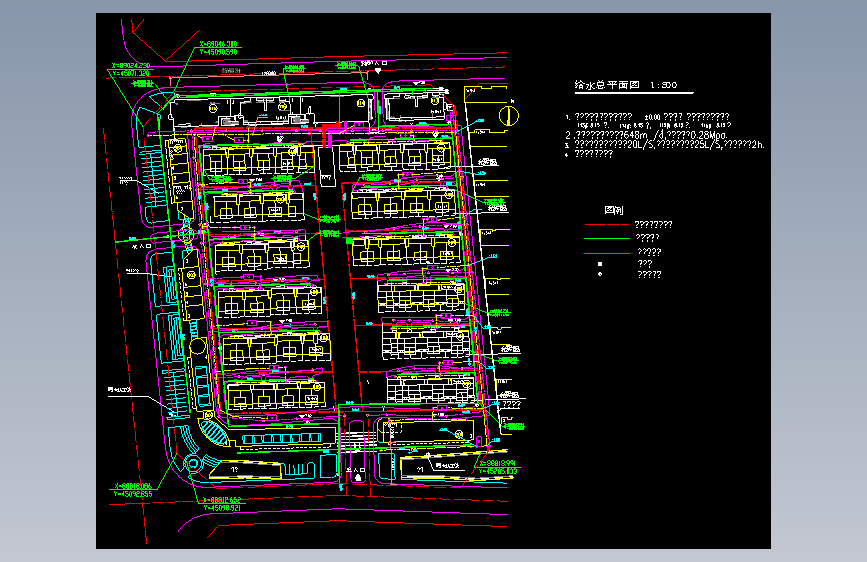Click coordinate label Y=45098.921
This screenshot has height=562, width=867.
tap(222, 508)
